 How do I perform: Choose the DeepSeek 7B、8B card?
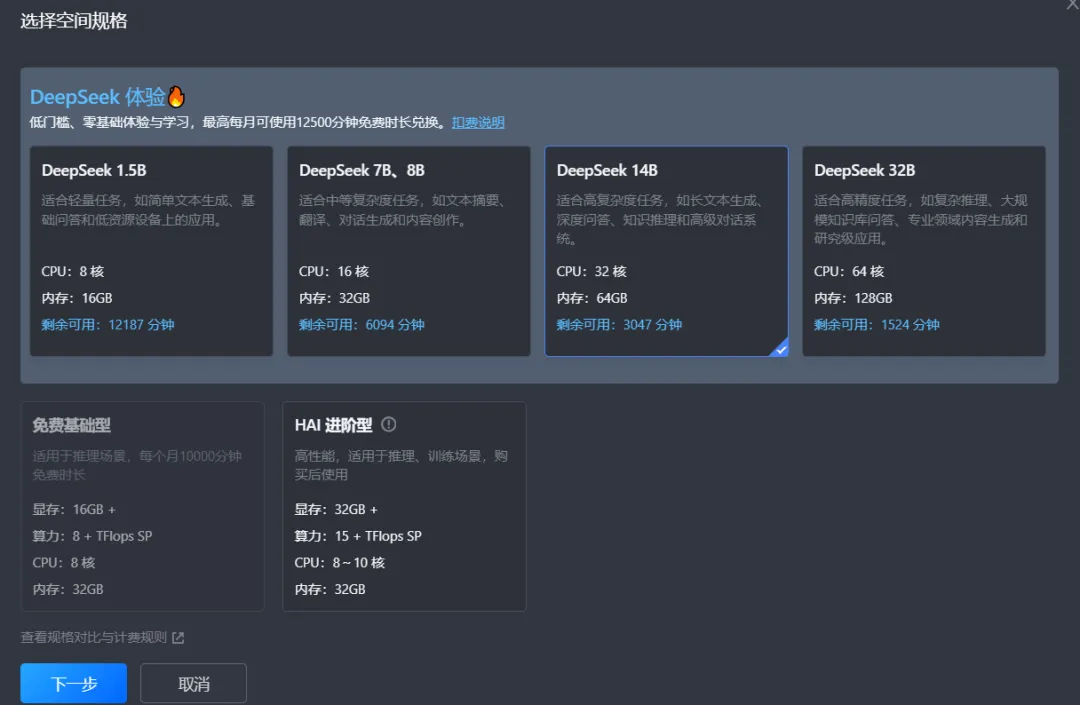[408, 251]
